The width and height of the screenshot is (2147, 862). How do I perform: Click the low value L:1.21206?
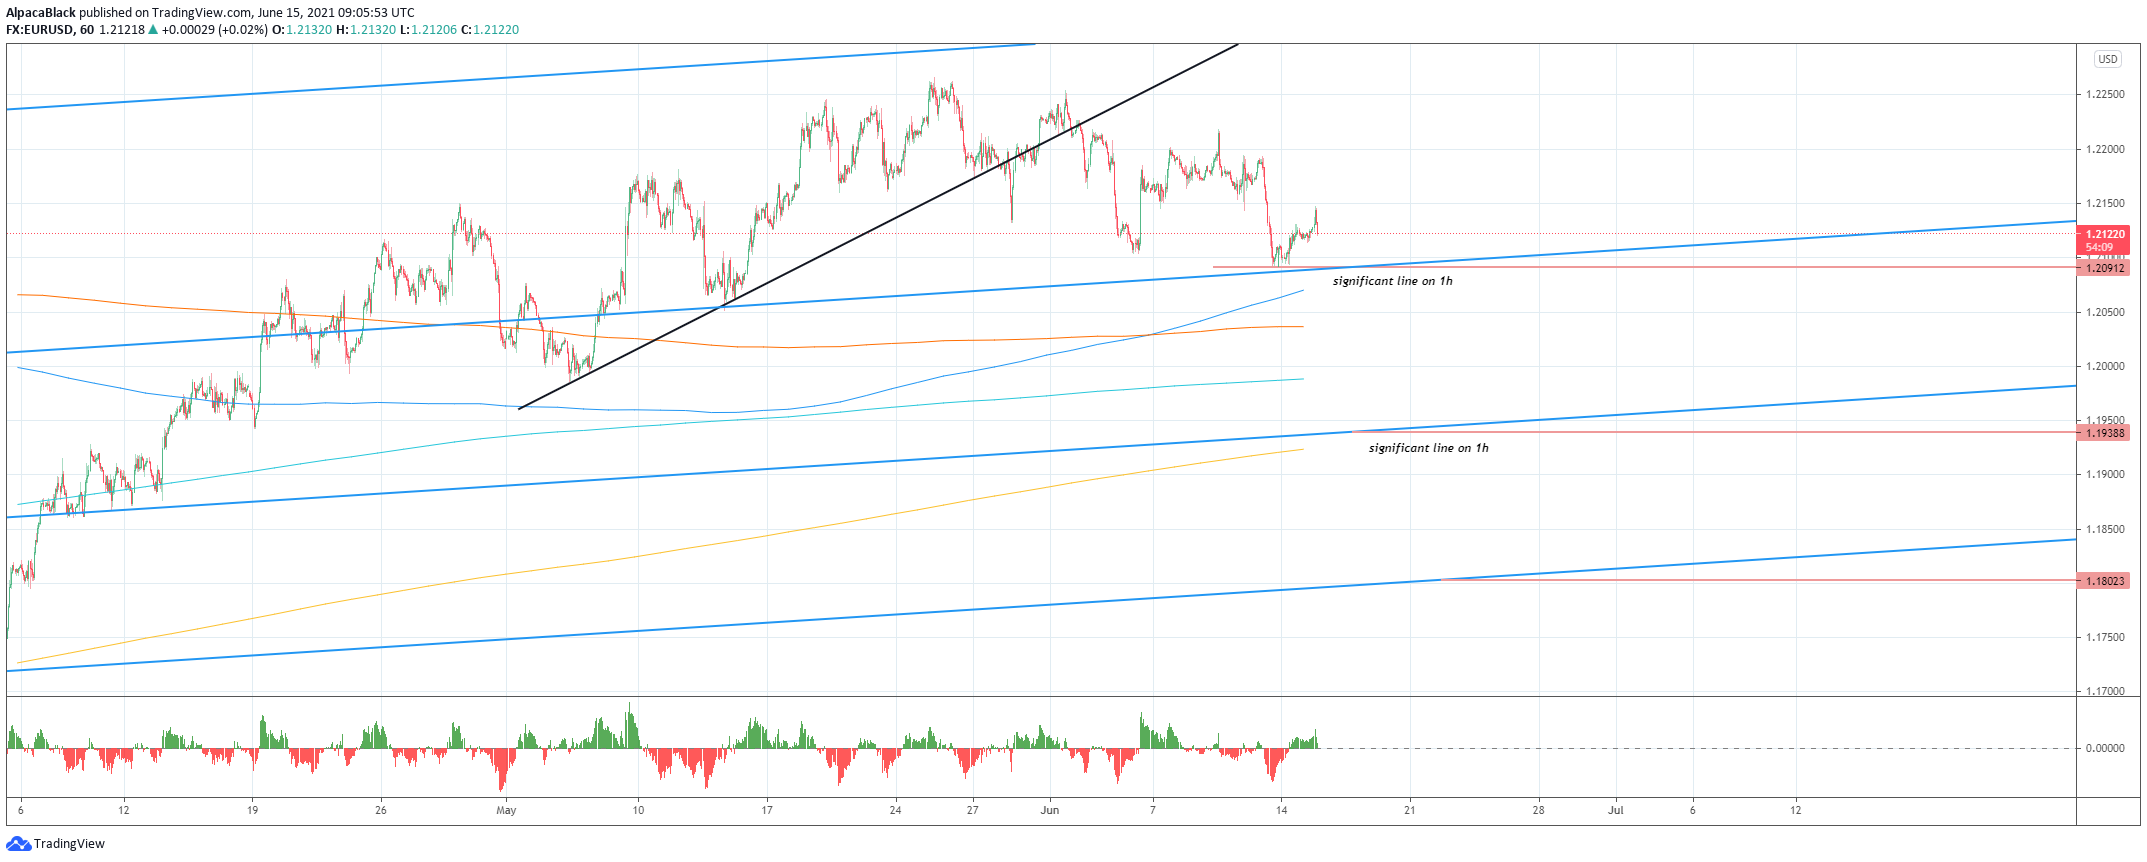pos(428,30)
